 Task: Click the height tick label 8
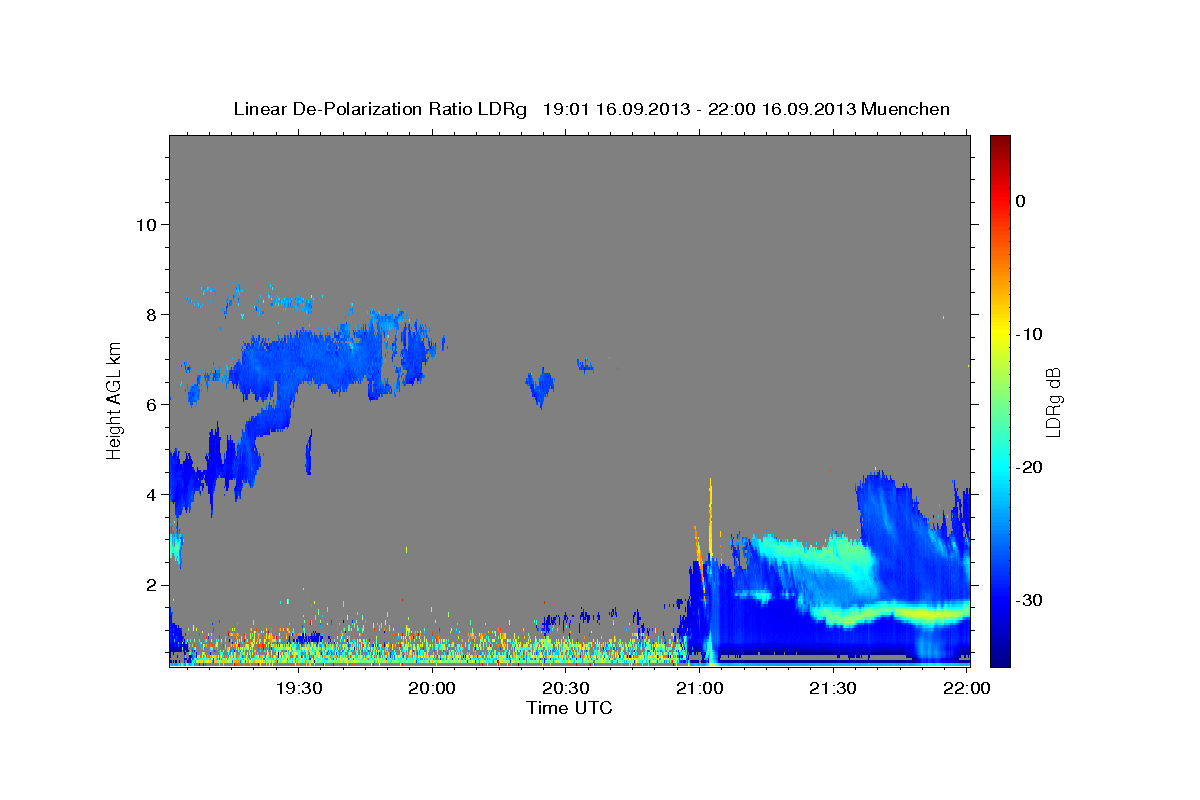[x=150, y=314]
